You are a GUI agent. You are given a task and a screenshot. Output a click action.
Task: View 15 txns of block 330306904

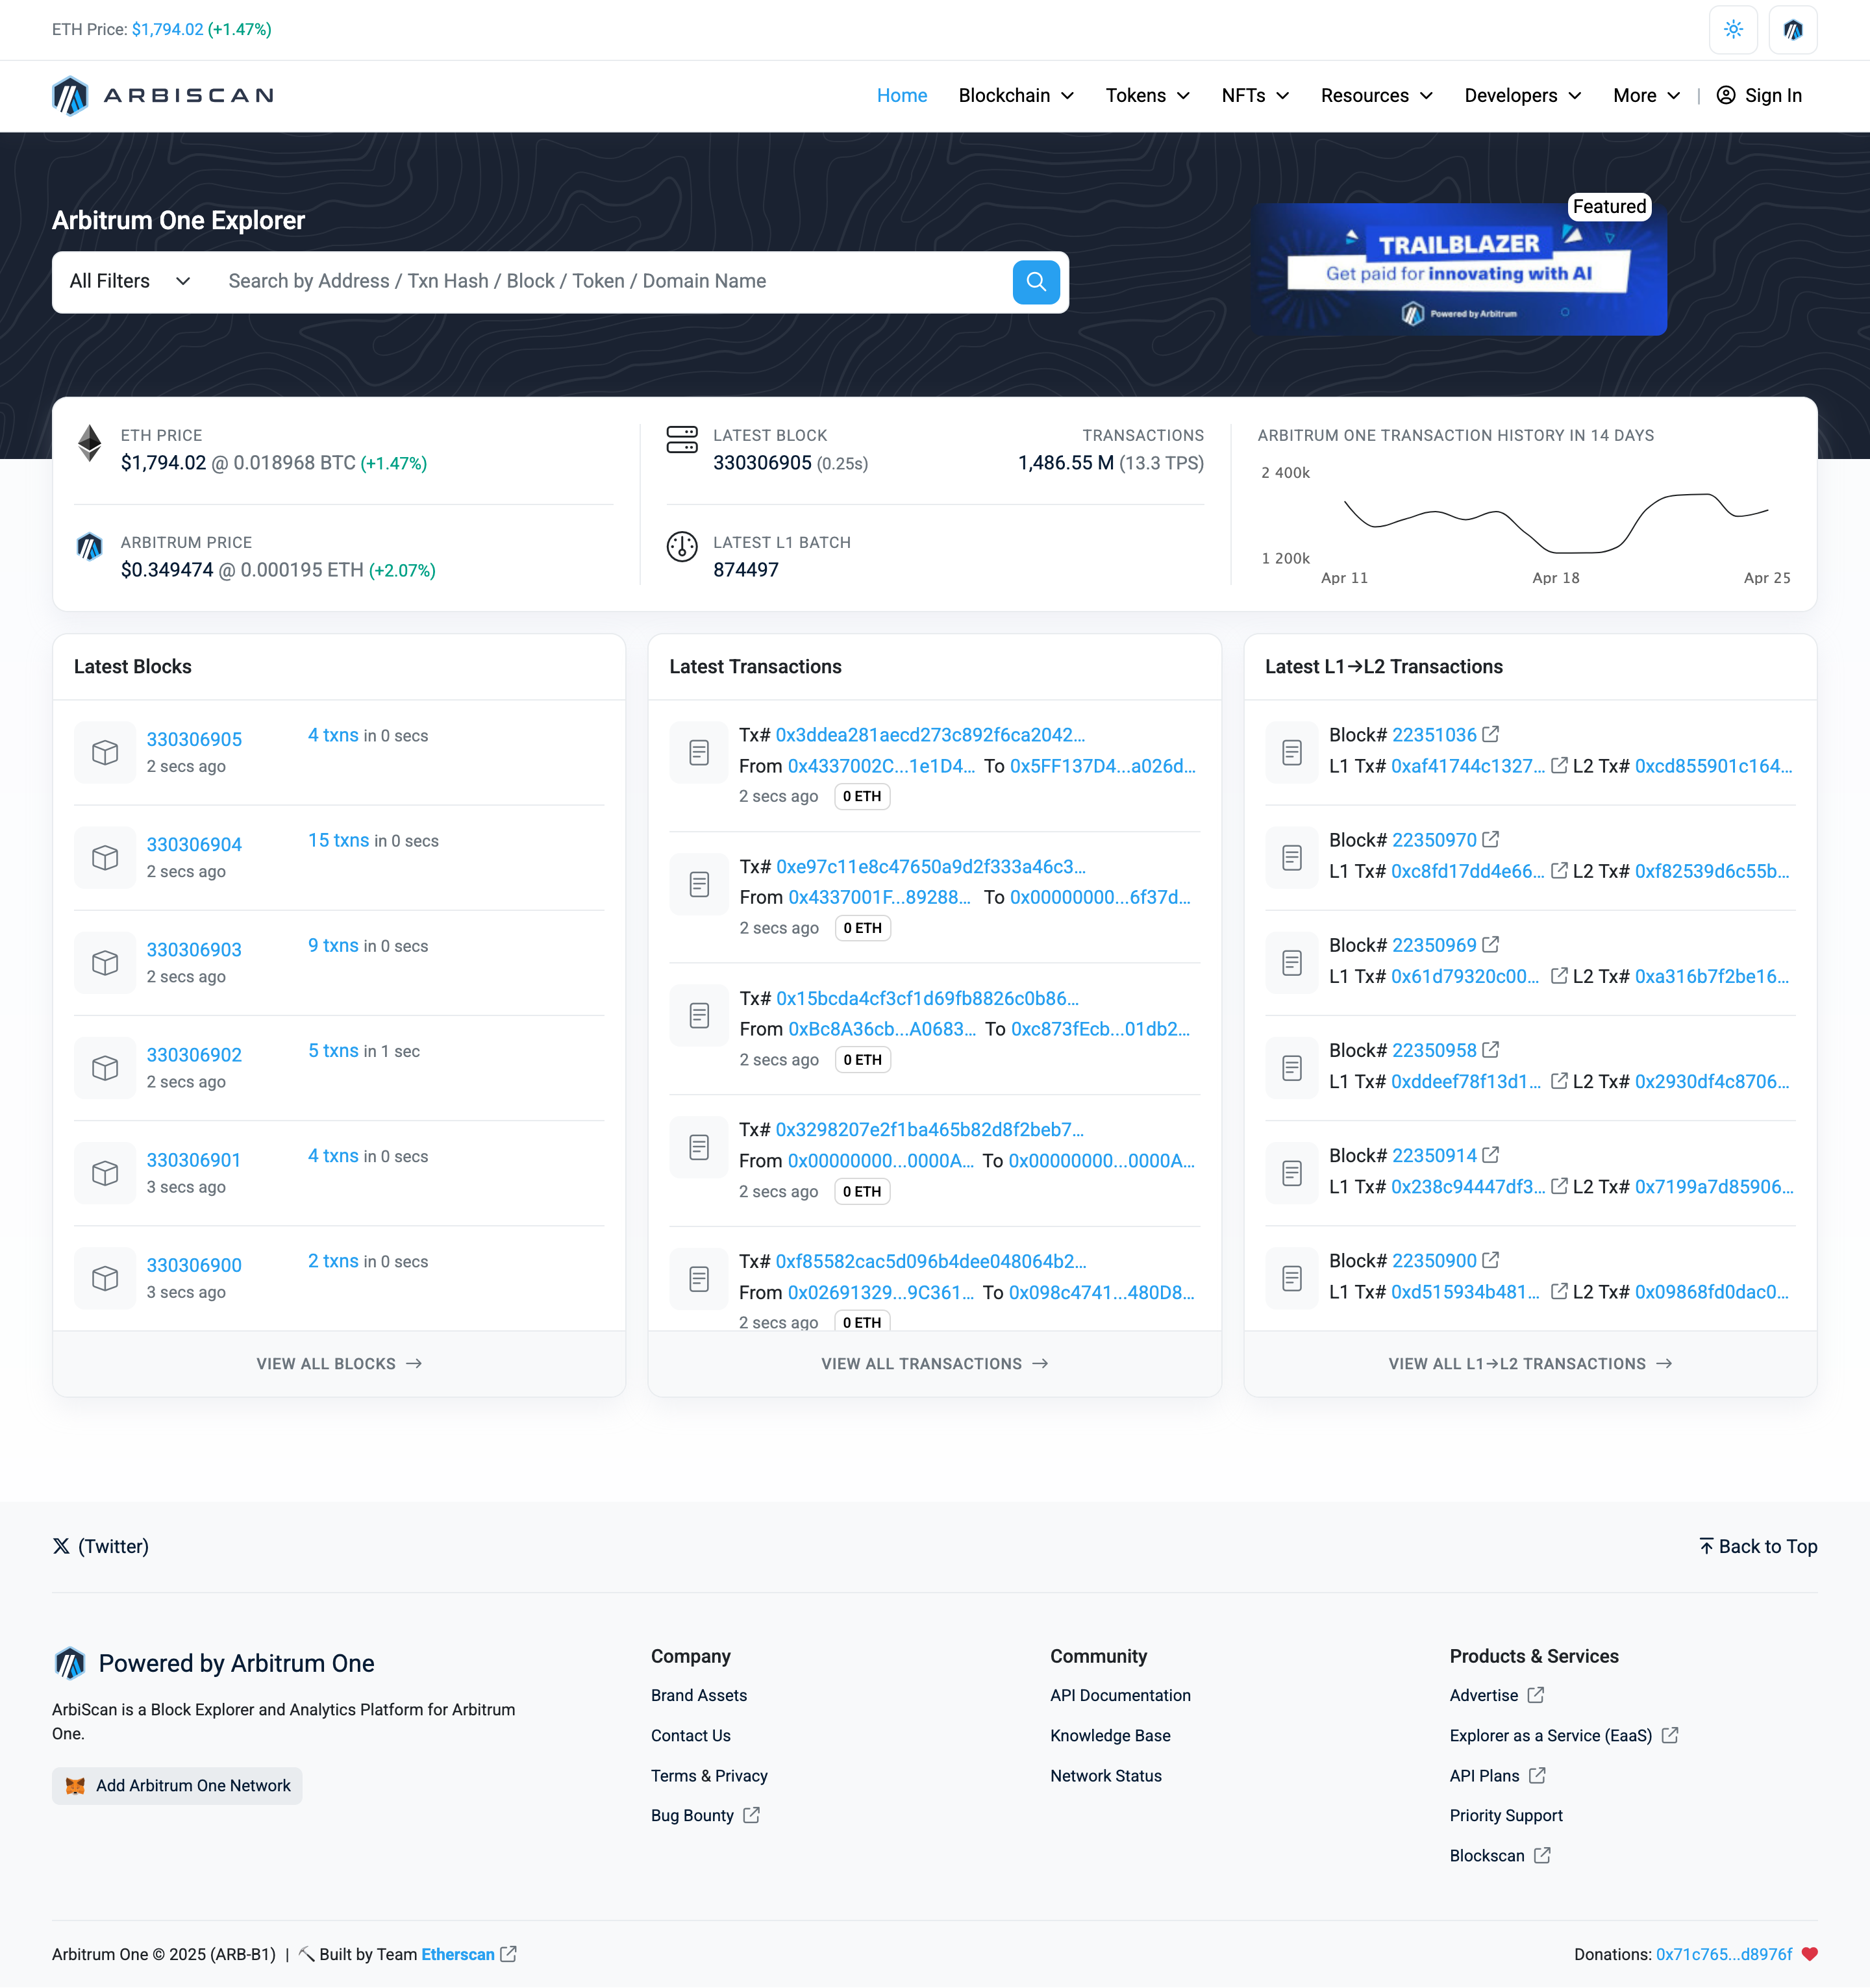pyautogui.click(x=338, y=840)
